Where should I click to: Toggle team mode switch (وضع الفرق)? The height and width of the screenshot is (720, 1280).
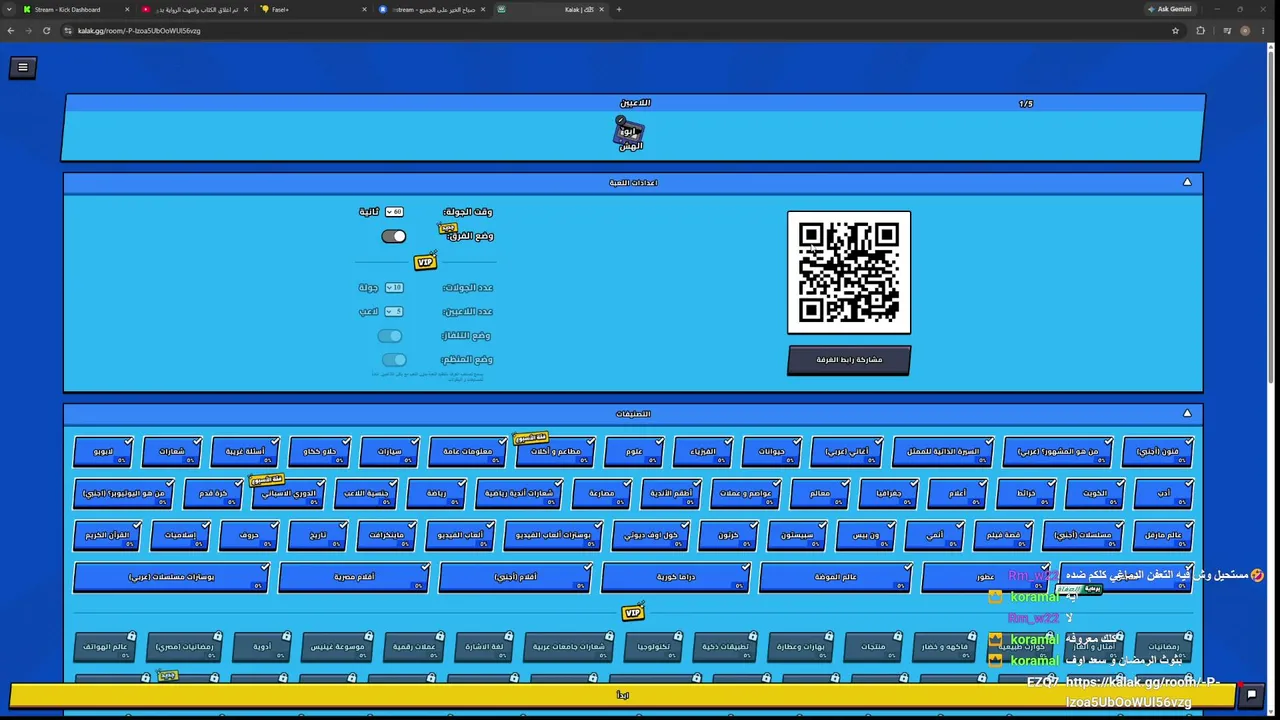click(394, 236)
